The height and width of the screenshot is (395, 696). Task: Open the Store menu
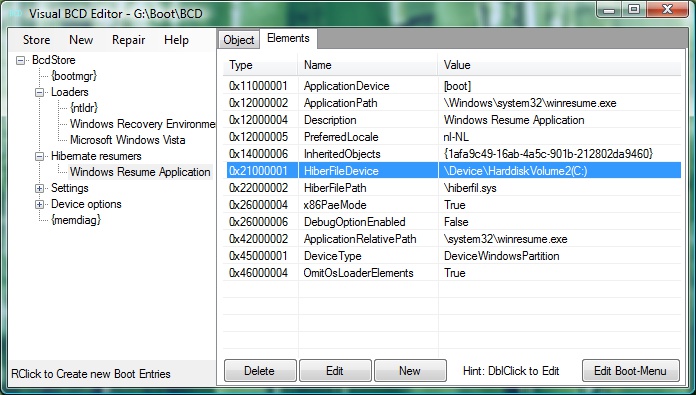(36, 40)
